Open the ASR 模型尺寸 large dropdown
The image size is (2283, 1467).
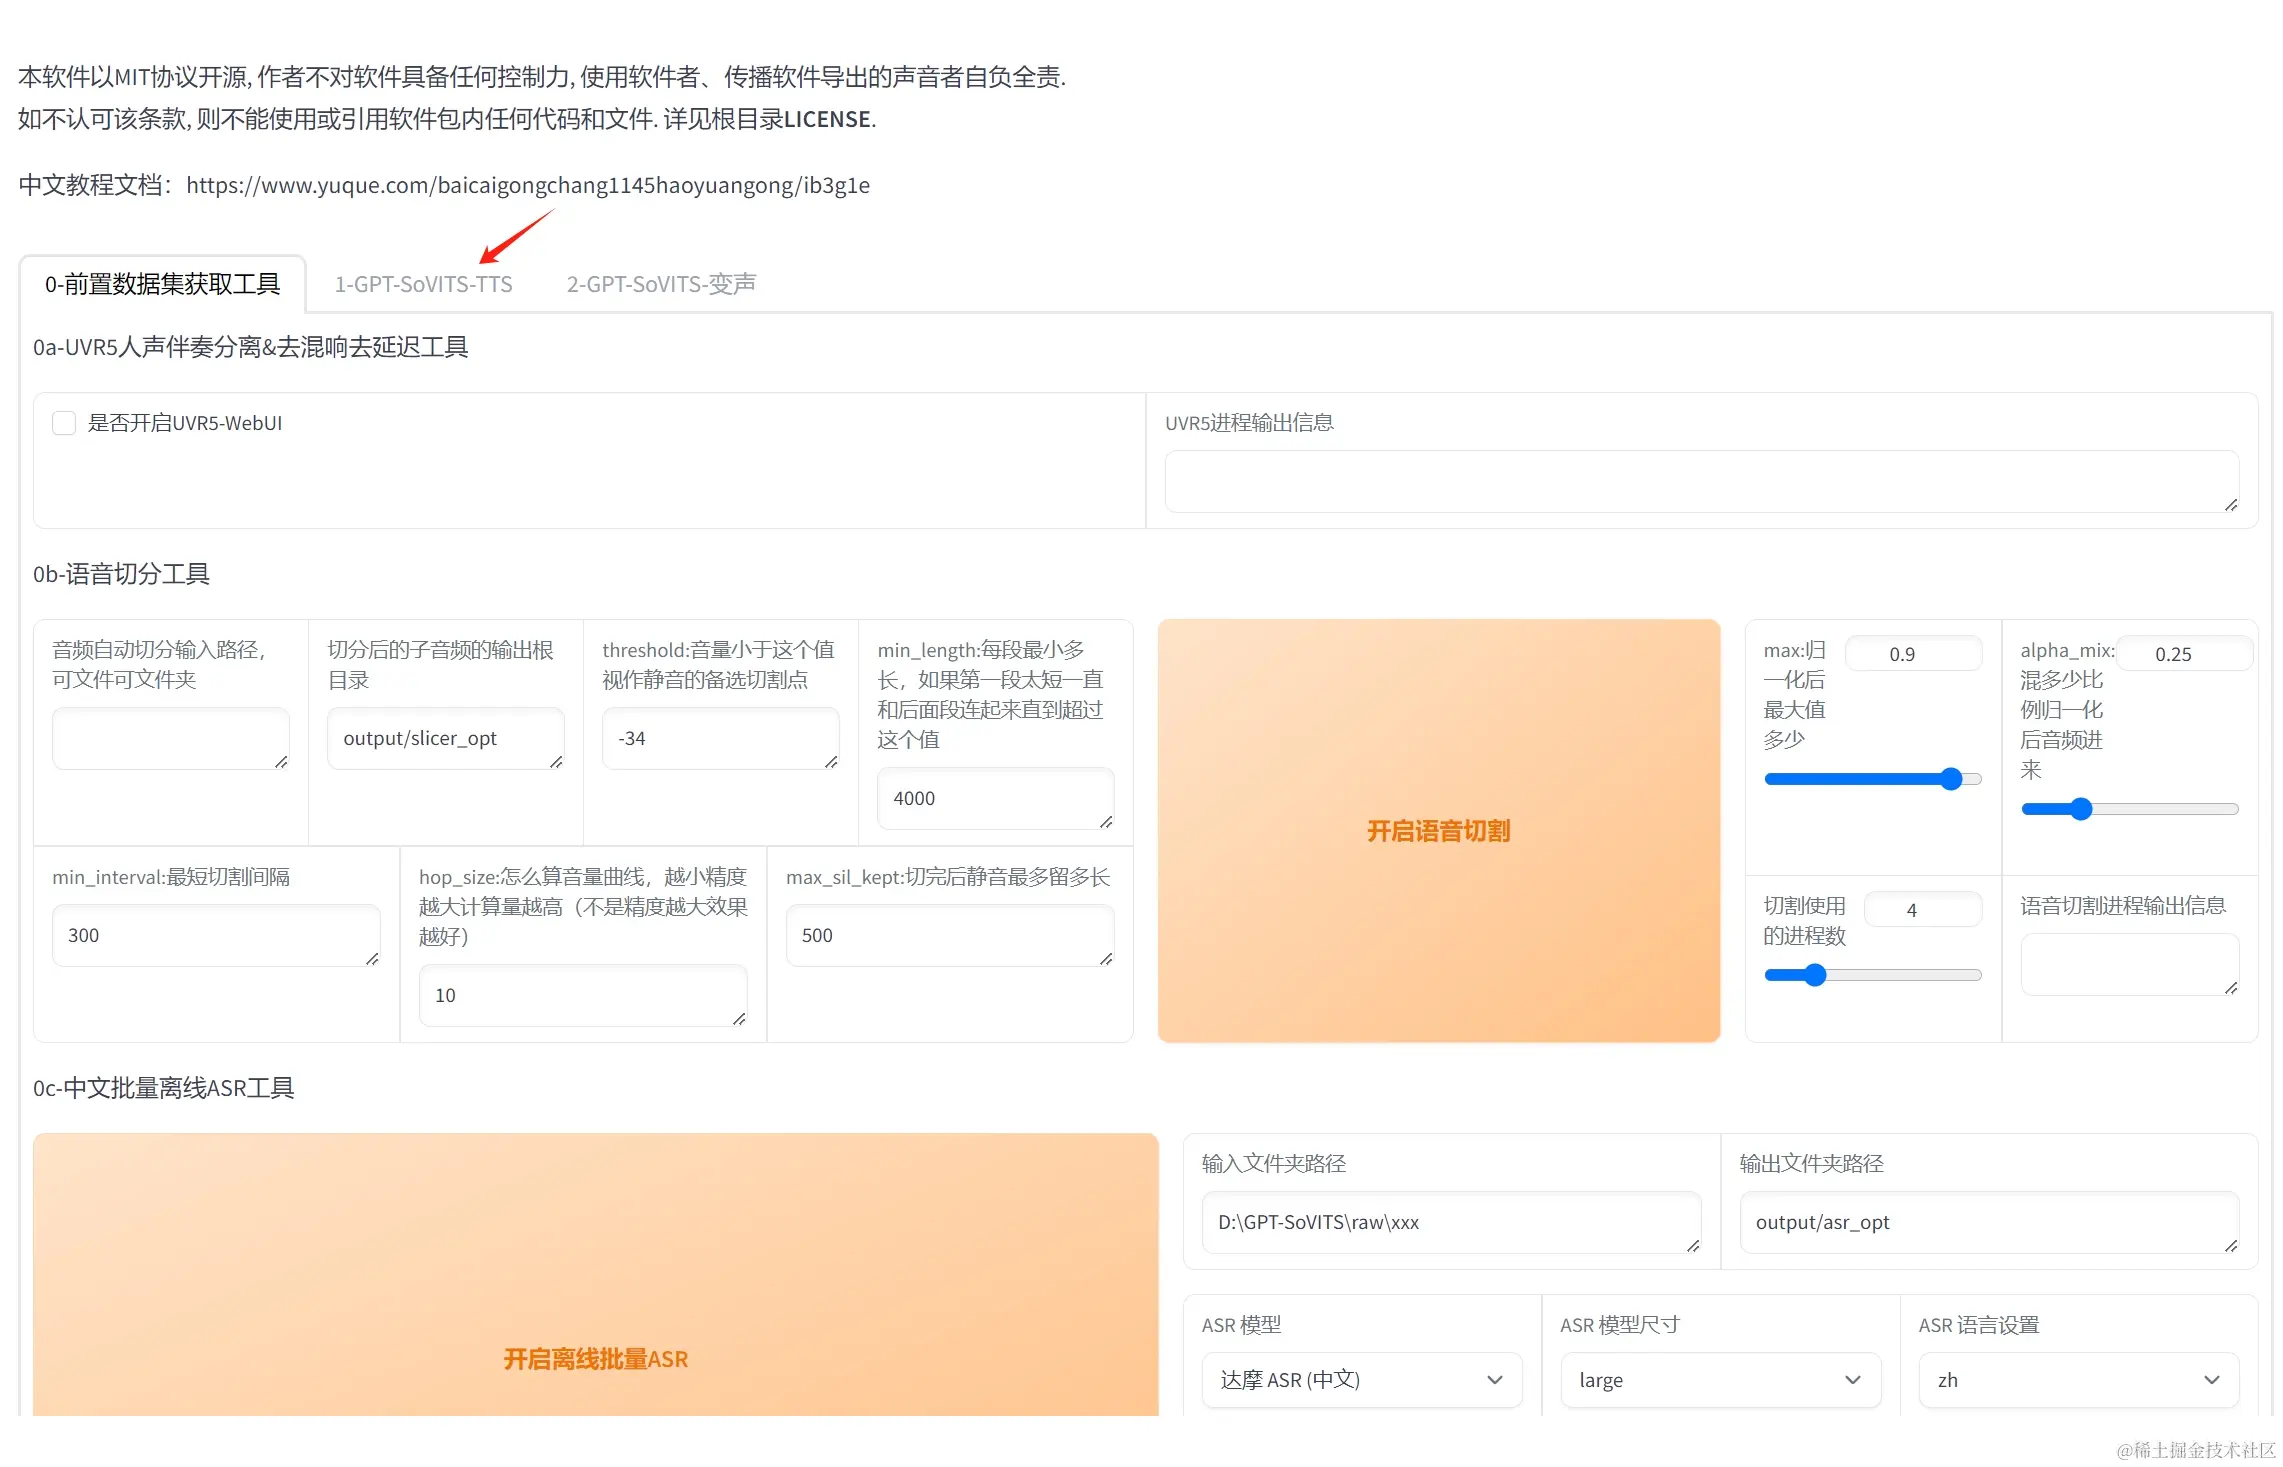[1720, 1380]
